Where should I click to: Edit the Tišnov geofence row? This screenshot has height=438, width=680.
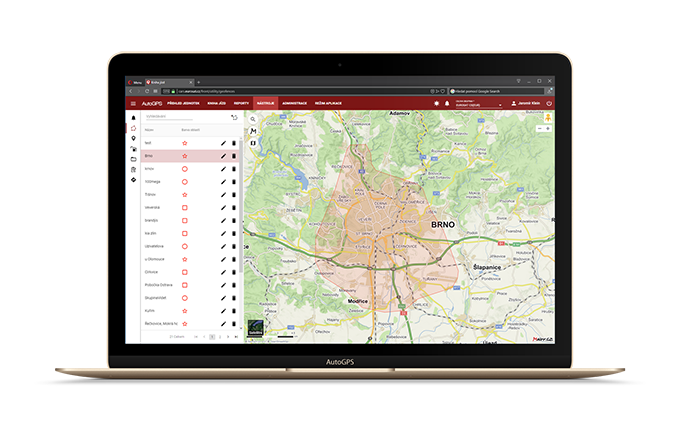[223, 195]
